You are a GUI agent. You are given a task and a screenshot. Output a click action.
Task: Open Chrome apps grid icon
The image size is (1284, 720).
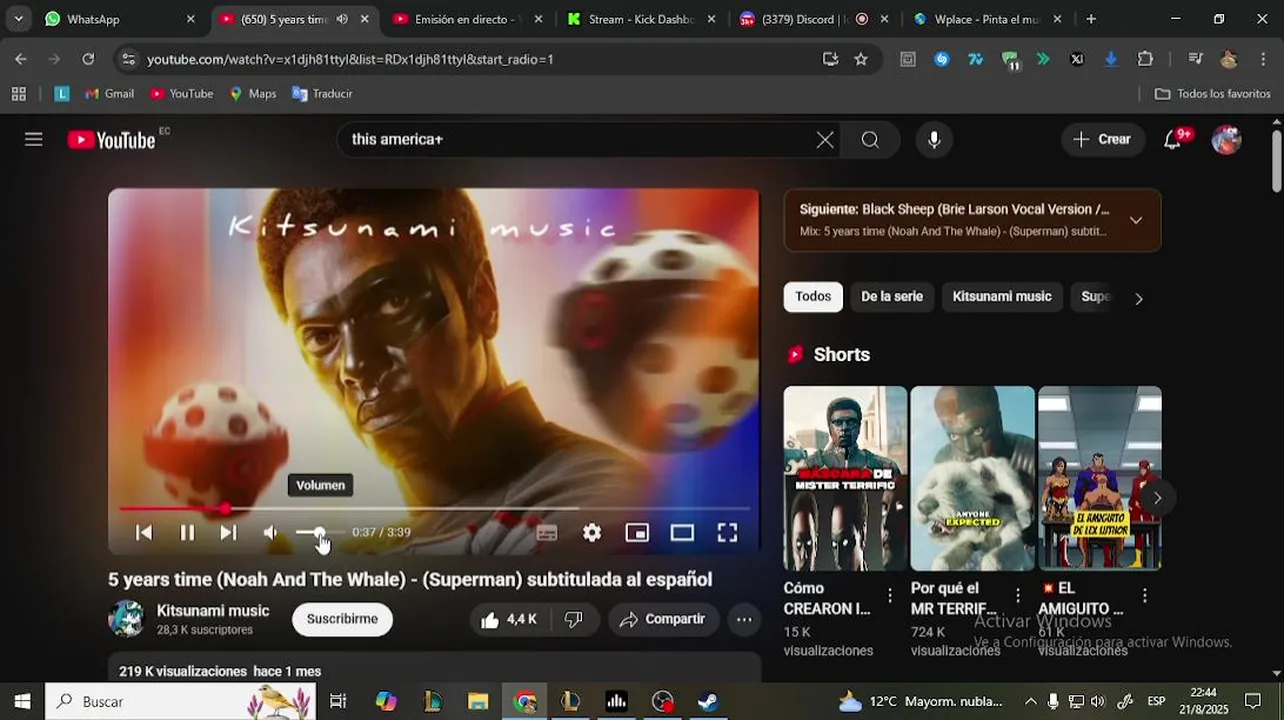tap(18, 94)
